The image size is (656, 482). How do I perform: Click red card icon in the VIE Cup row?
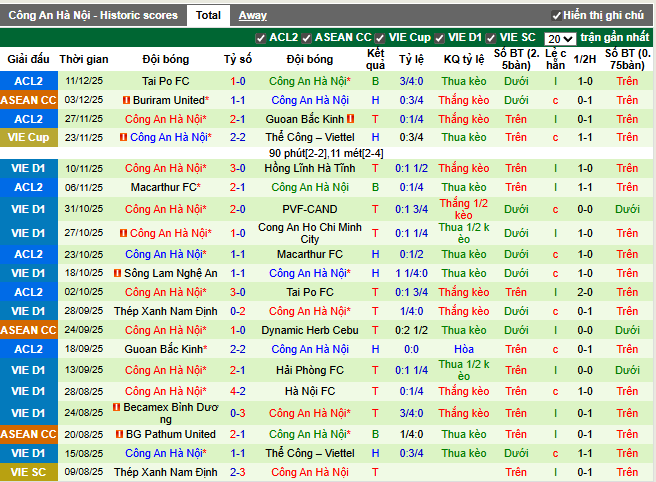click(124, 137)
